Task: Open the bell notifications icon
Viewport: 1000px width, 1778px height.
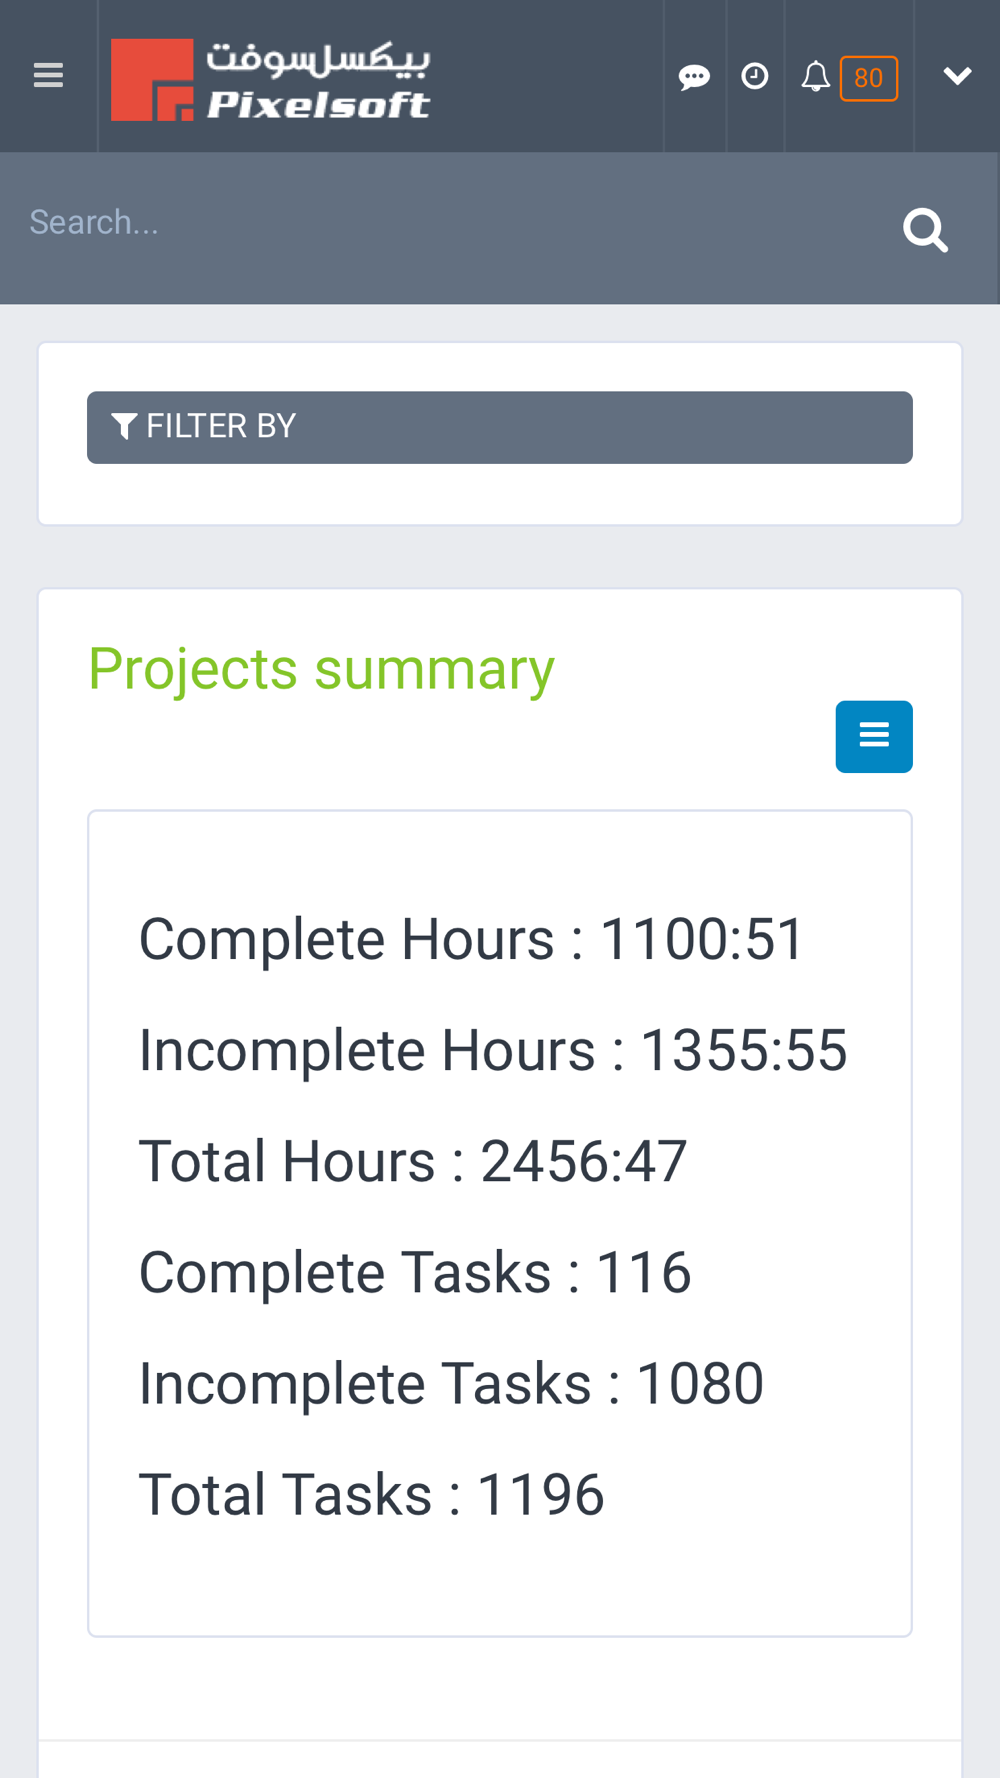Action: (816, 77)
